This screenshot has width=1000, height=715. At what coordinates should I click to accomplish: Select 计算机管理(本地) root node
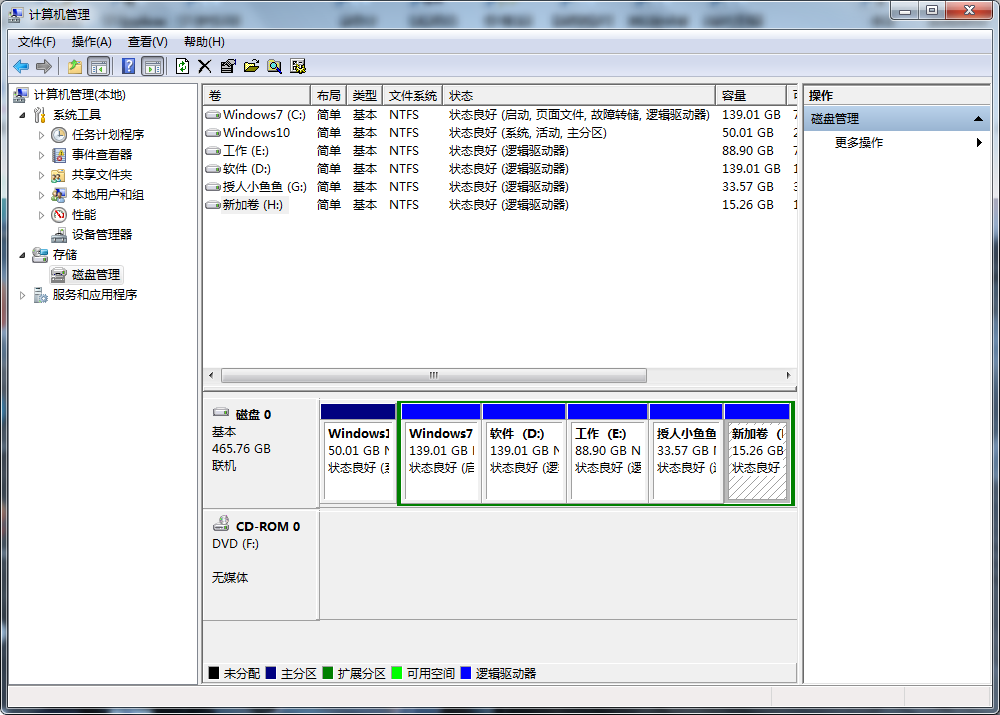[x=80, y=95]
